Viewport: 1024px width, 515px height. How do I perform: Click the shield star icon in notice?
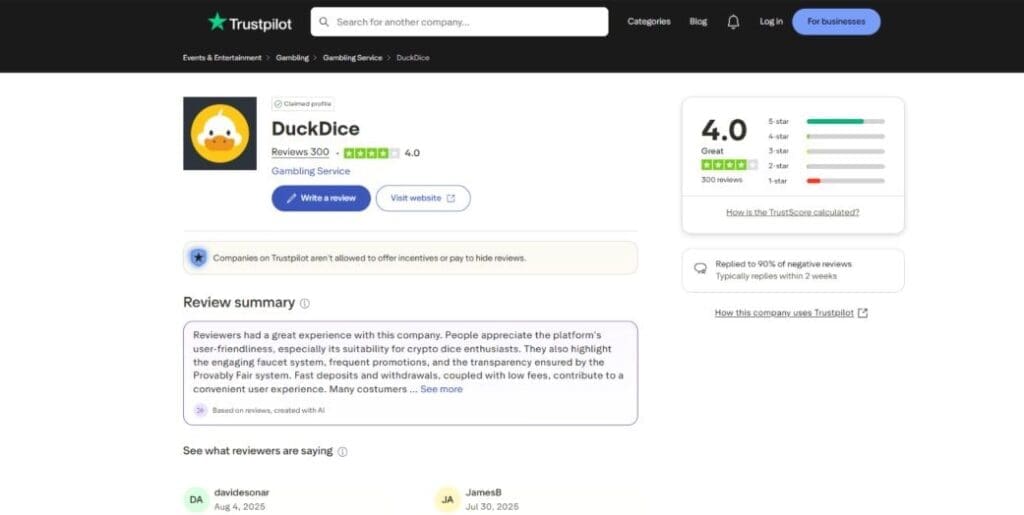tap(198, 258)
